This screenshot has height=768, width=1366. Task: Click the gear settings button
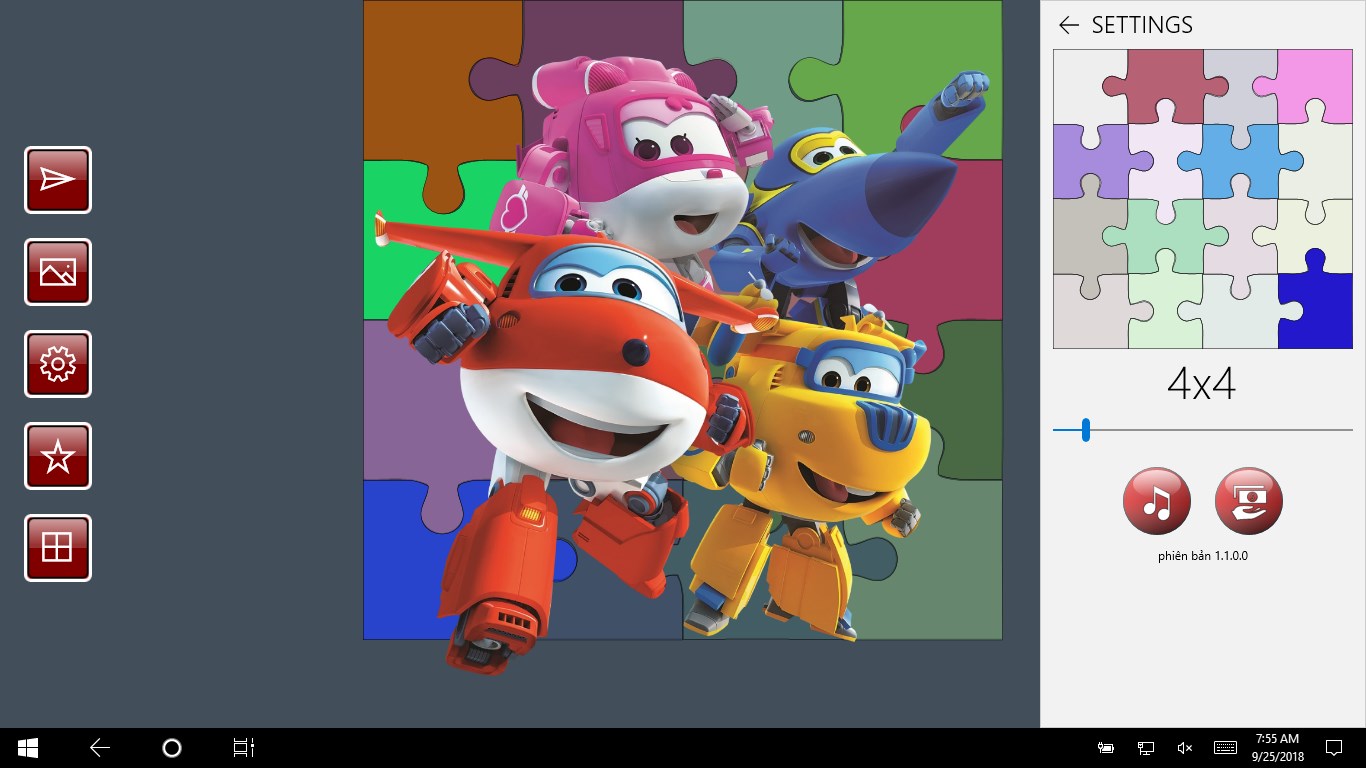tap(58, 364)
